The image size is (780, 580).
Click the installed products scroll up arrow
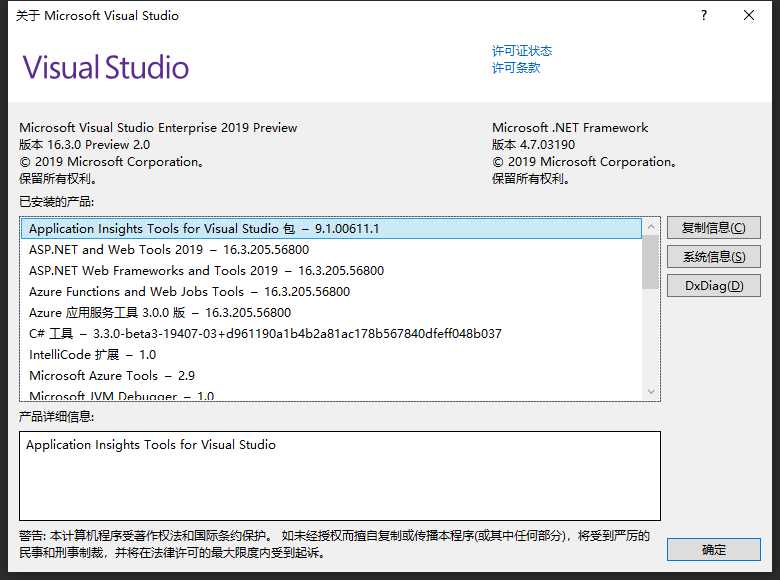[651, 227]
